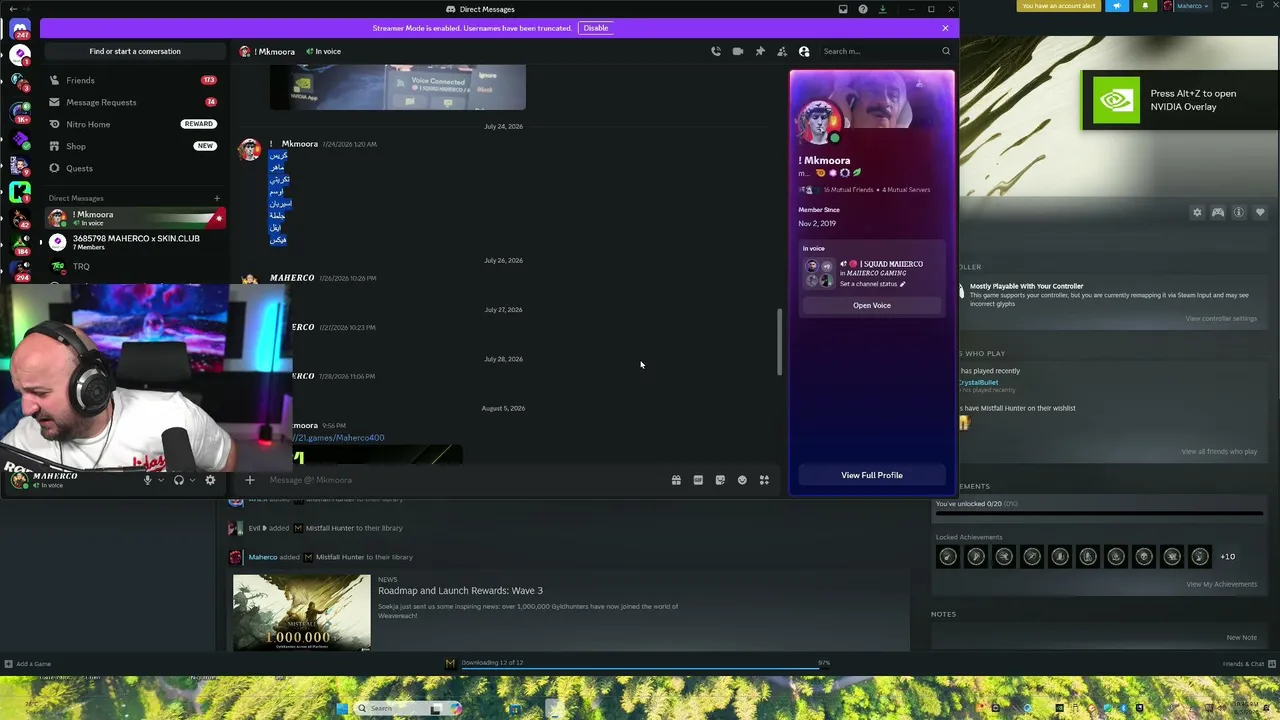This screenshot has height=720, width=1280.
Task: Open Discord help icon
Action: (x=863, y=9)
